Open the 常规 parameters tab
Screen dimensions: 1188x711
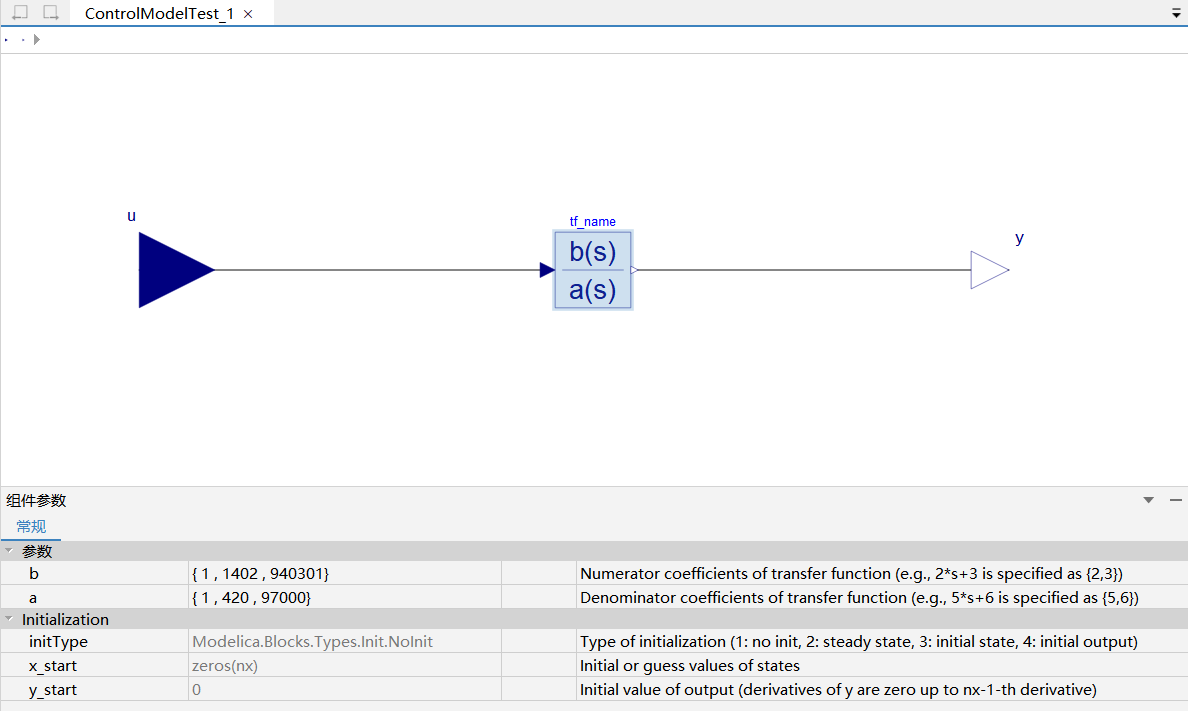(x=31, y=526)
